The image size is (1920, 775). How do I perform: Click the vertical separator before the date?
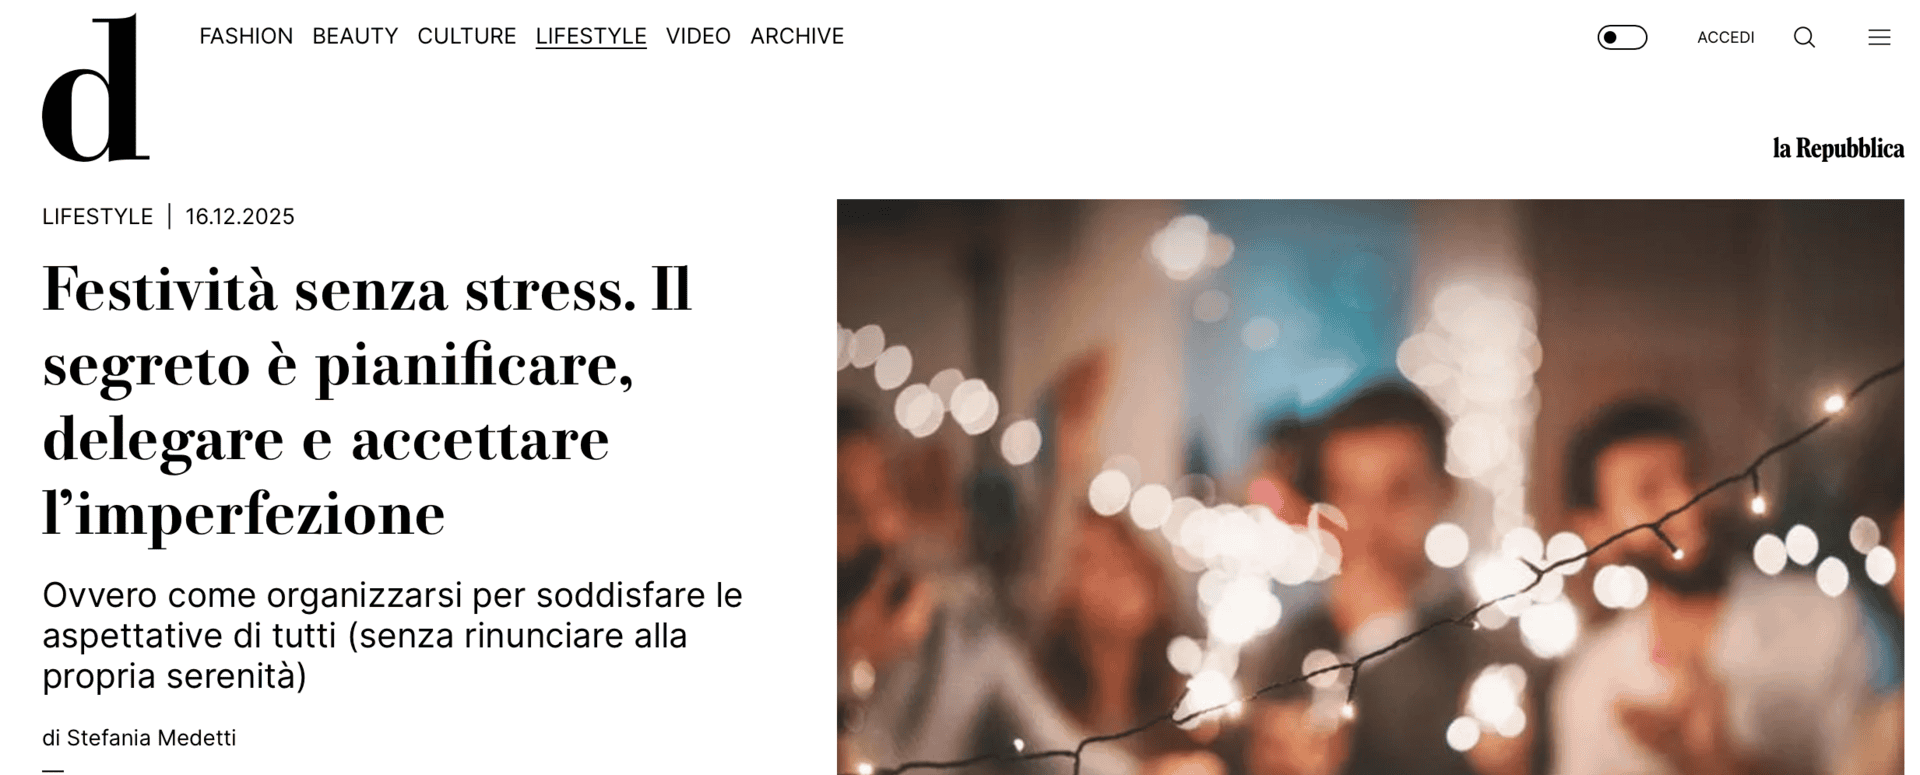click(x=169, y=216)
